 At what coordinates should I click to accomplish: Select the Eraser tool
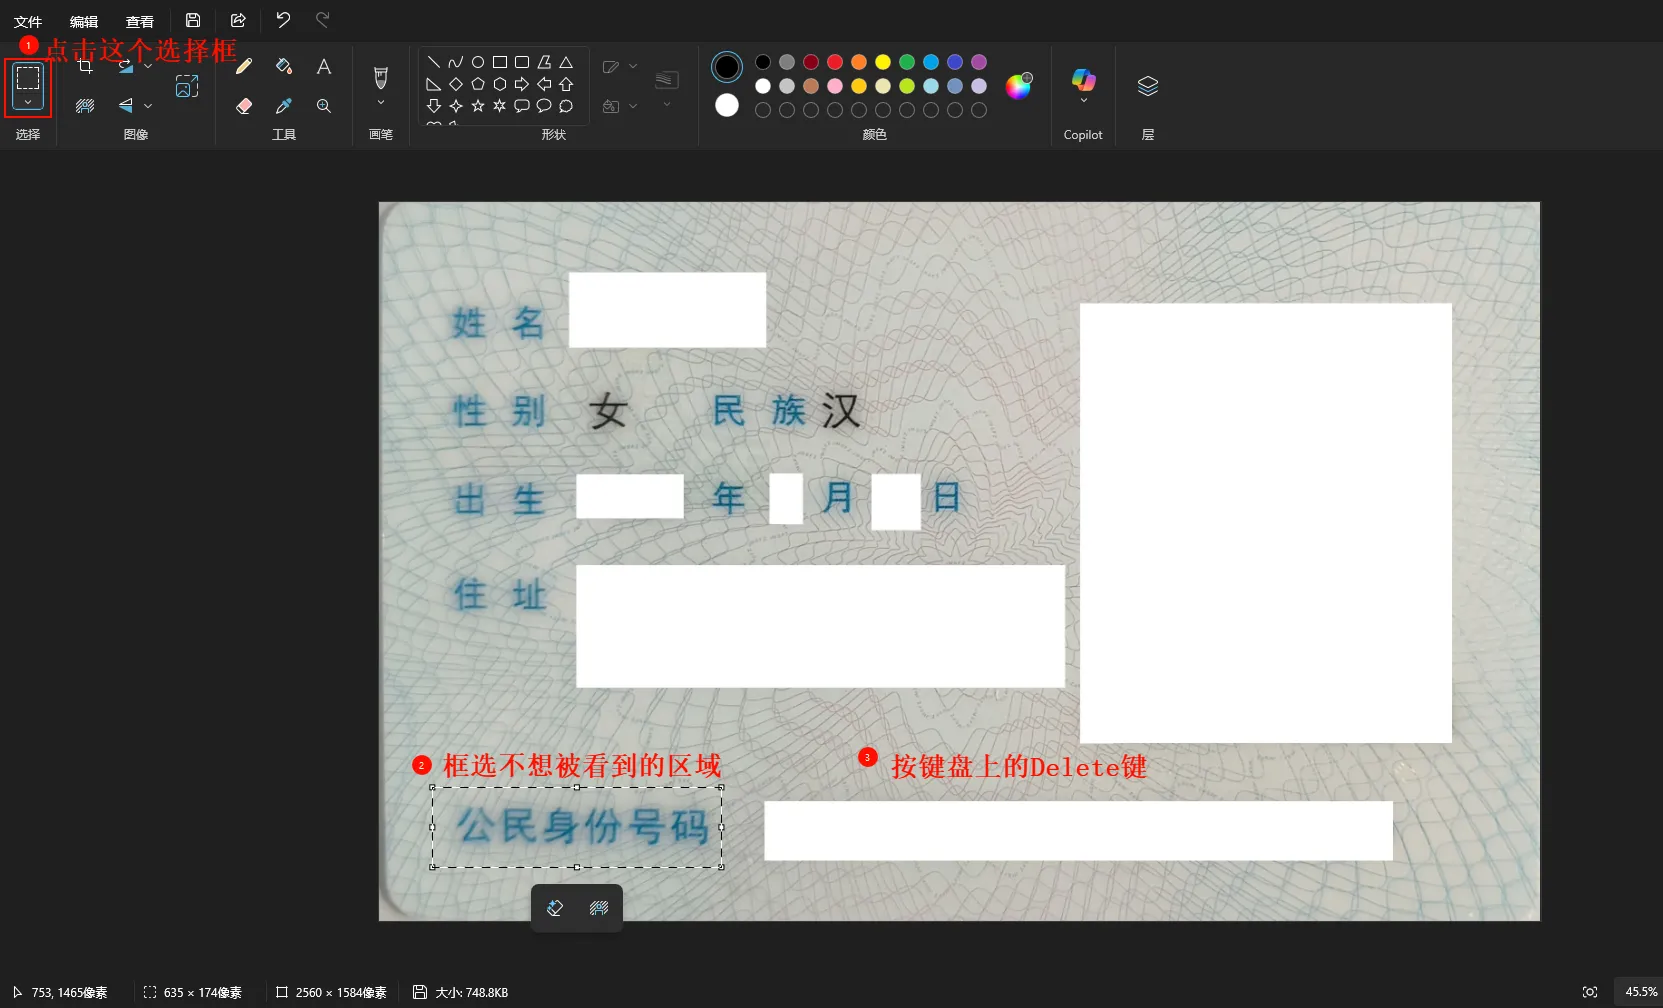(244, 106)
